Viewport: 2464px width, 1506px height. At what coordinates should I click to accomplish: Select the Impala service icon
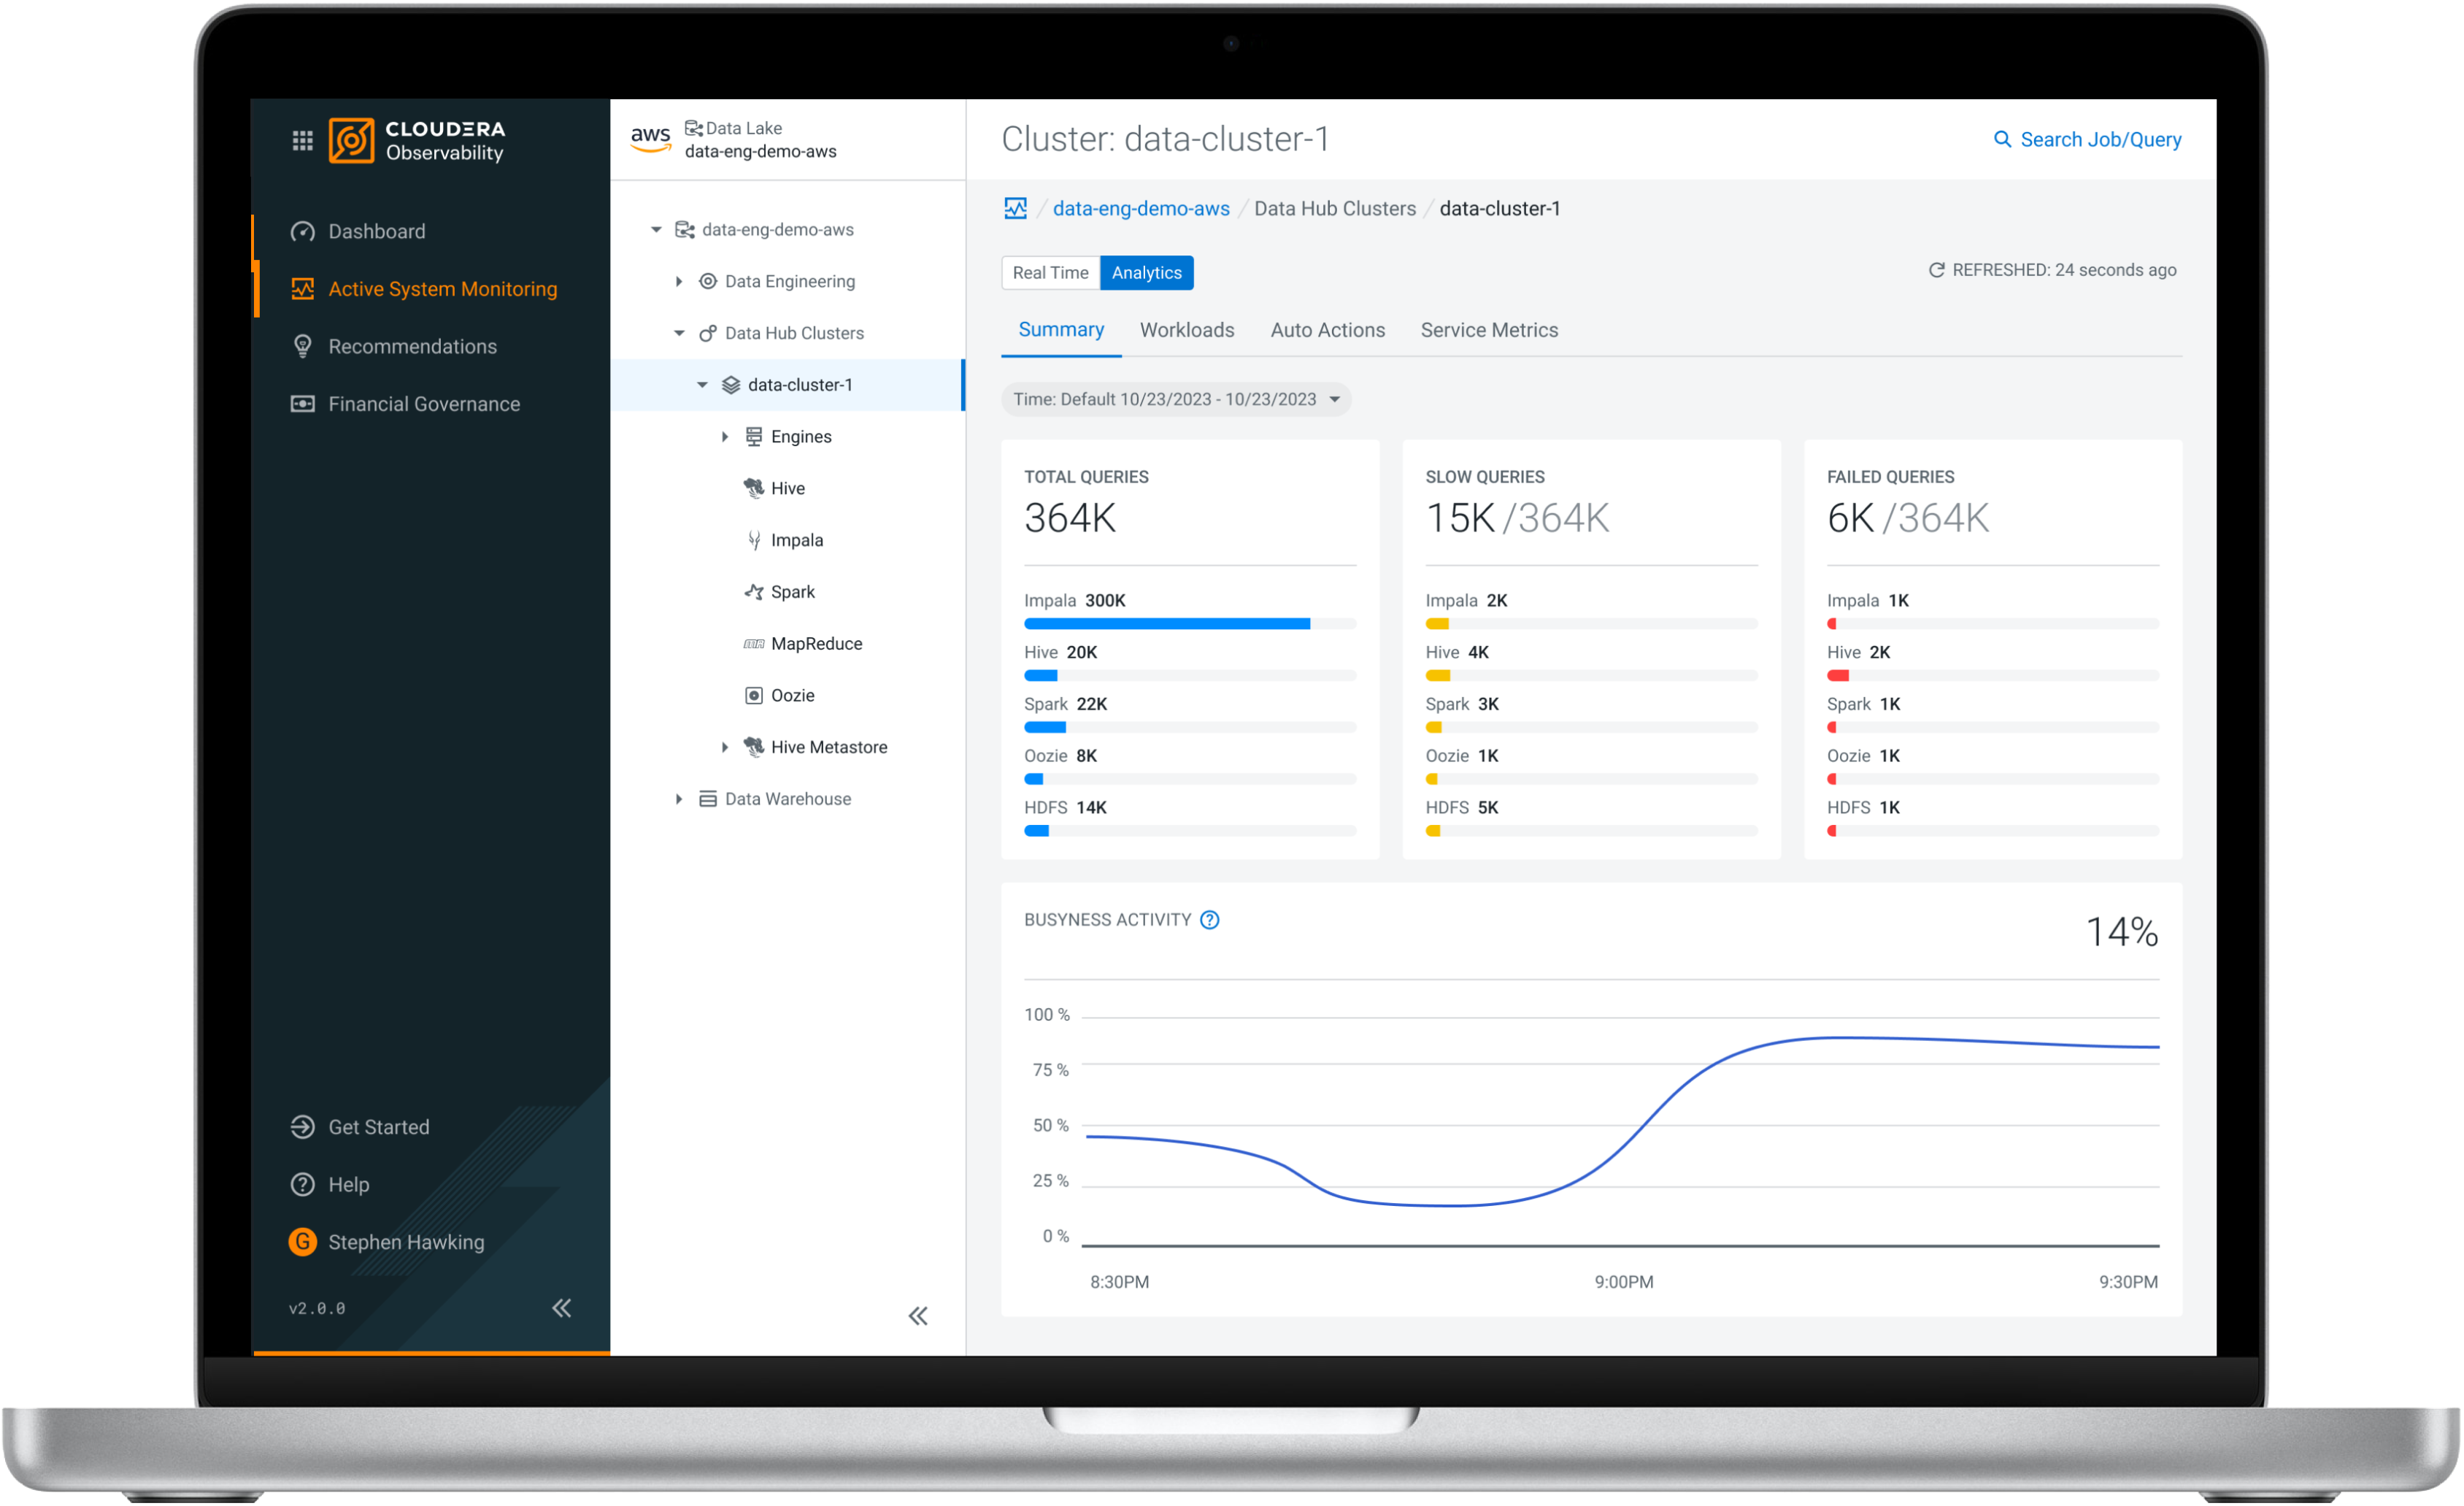point(753,540)
